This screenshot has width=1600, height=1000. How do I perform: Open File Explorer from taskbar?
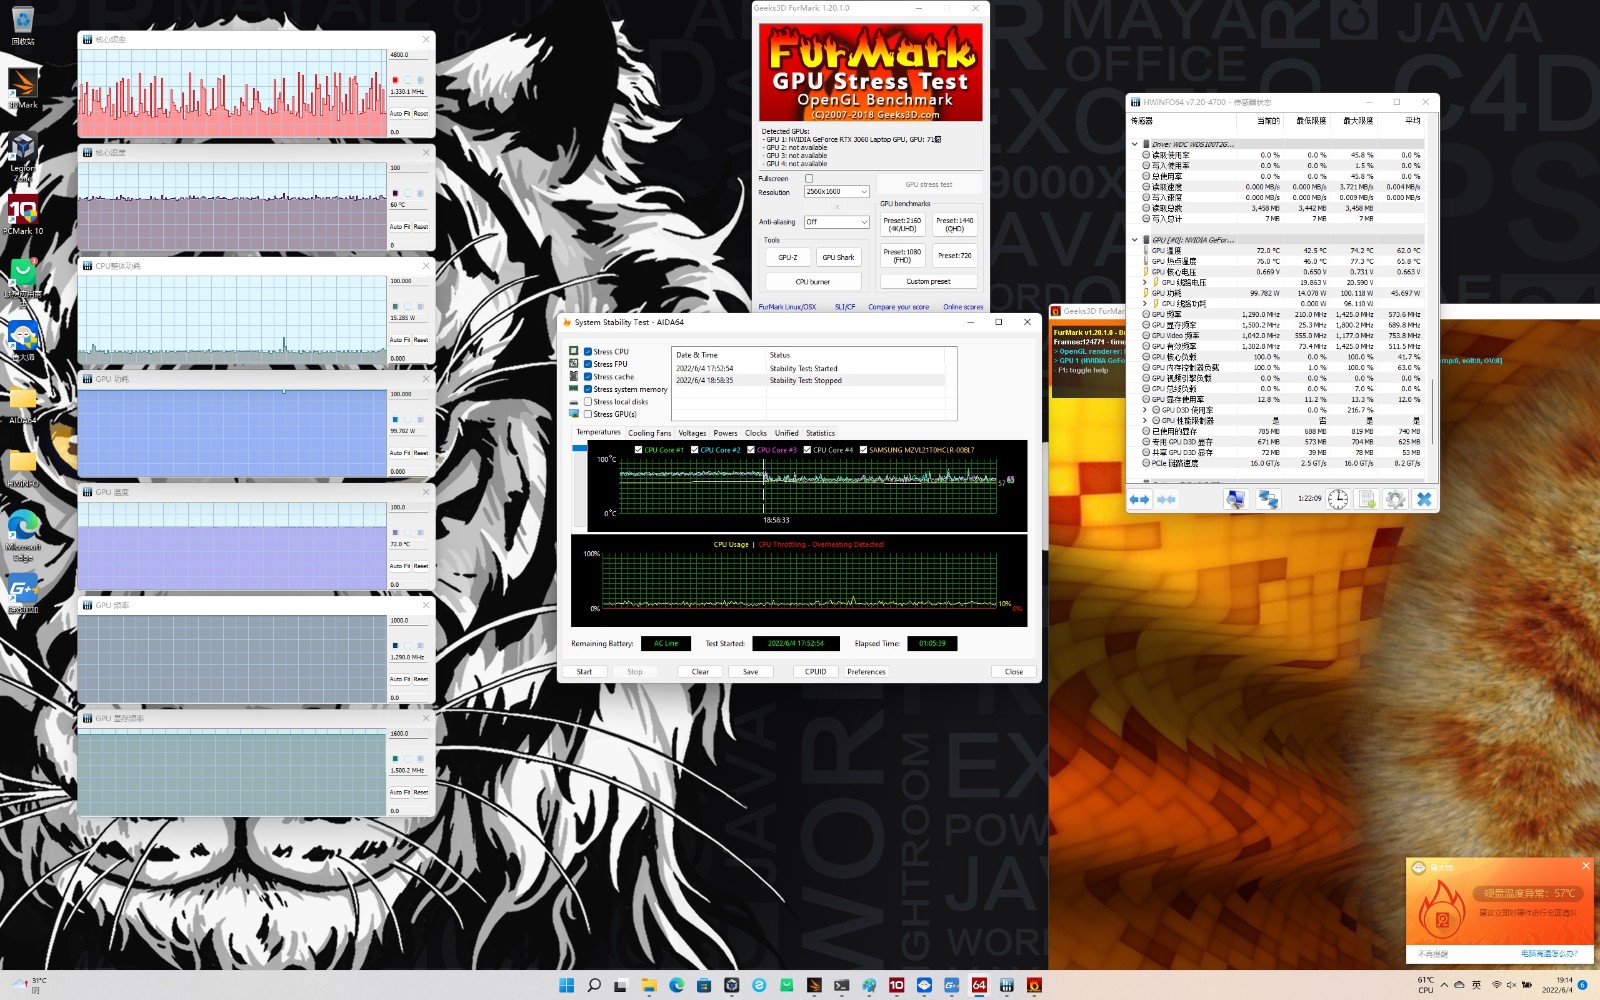pos(649,985)
